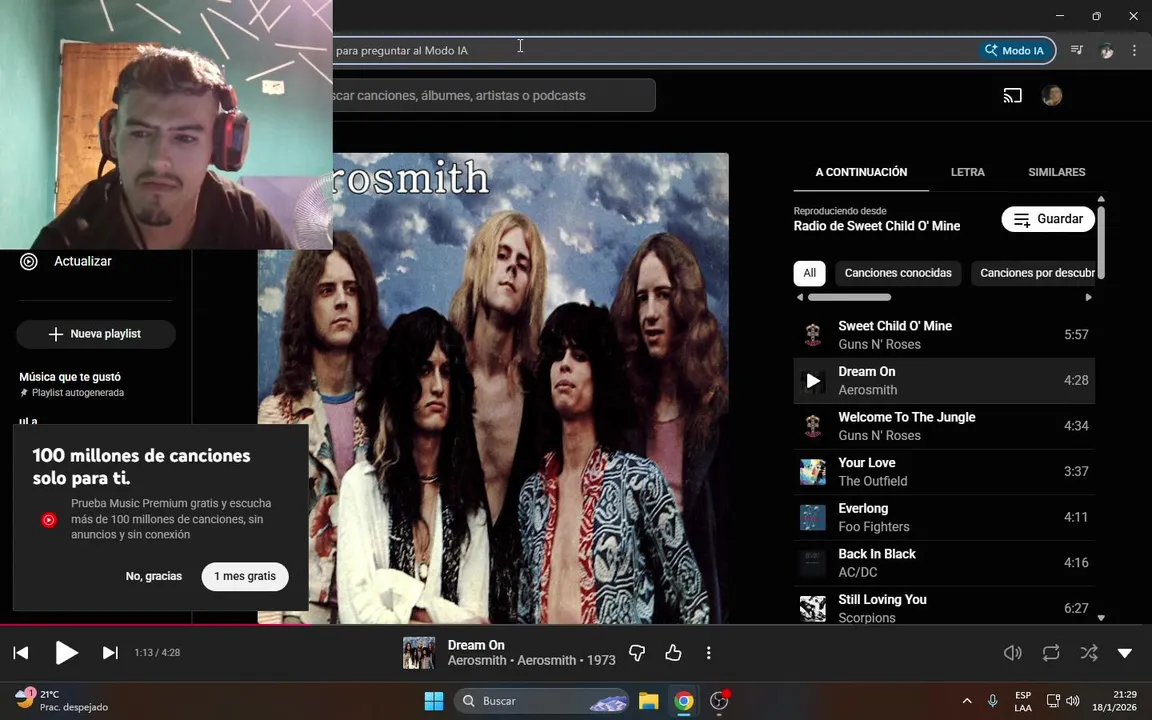Click Everlong album thumbnail
Image resolution: width=1152 pixels, height=720 pixels.
click(813, 517)
